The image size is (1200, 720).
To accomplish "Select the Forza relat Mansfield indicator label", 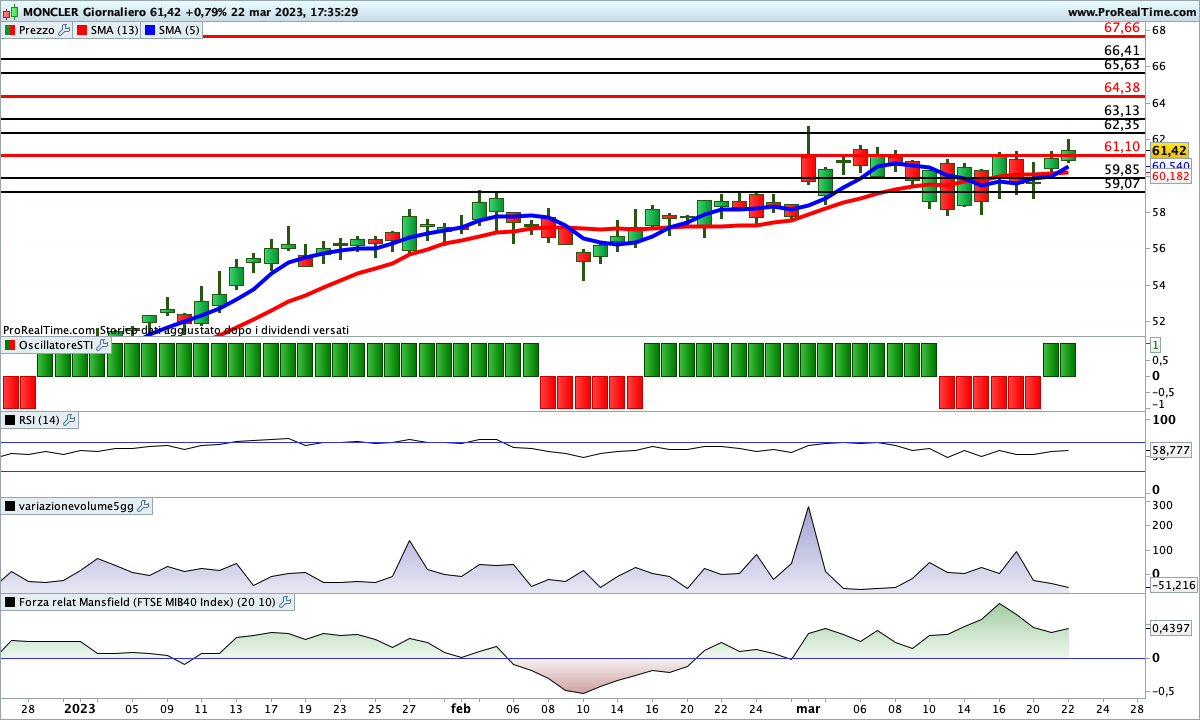I will (x=147, y=602).
